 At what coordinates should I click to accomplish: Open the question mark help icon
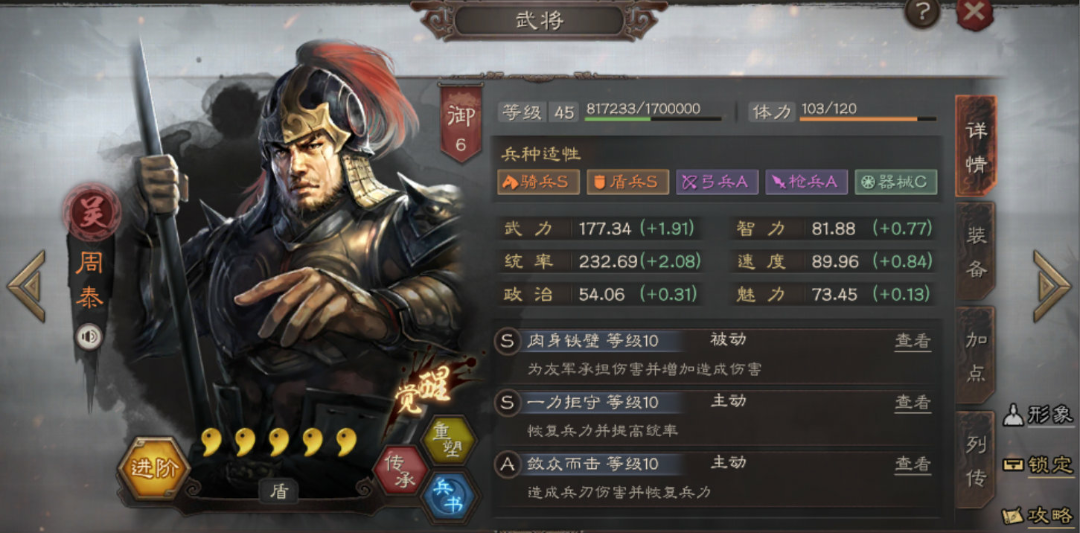tap(922, 13)
